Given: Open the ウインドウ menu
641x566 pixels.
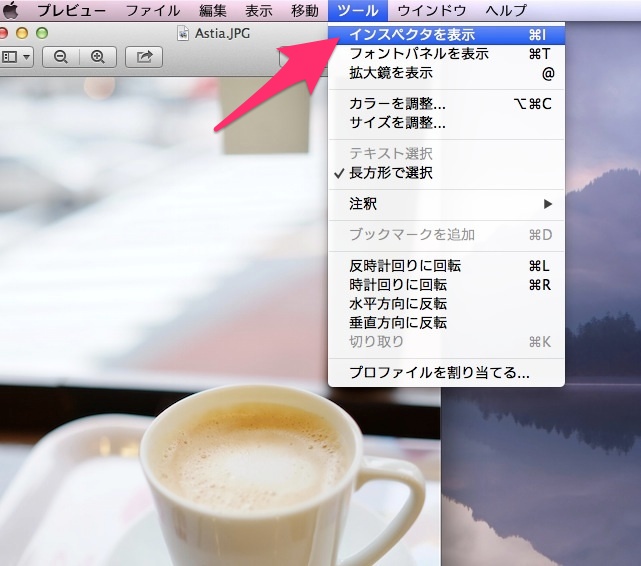Looking at the screenshot, I should coord(432,10).
